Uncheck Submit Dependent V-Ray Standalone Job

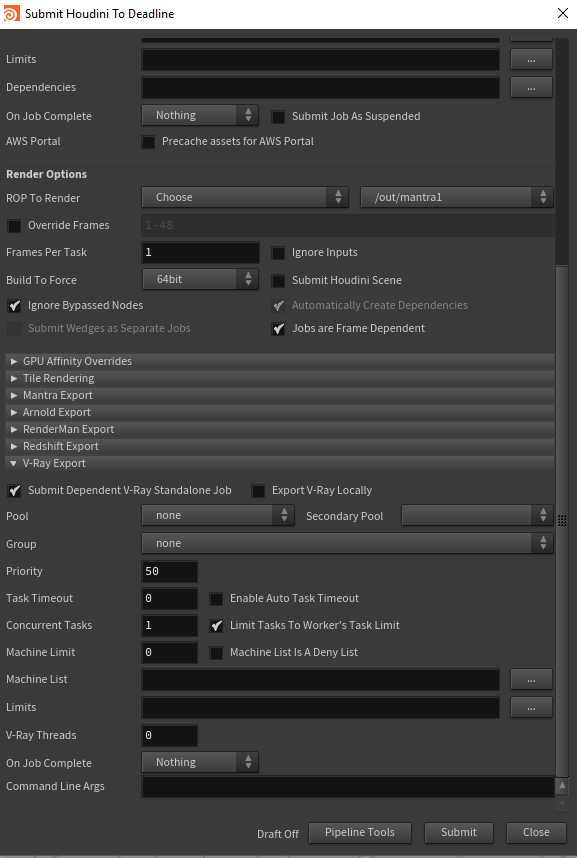[x=14, y=491]
